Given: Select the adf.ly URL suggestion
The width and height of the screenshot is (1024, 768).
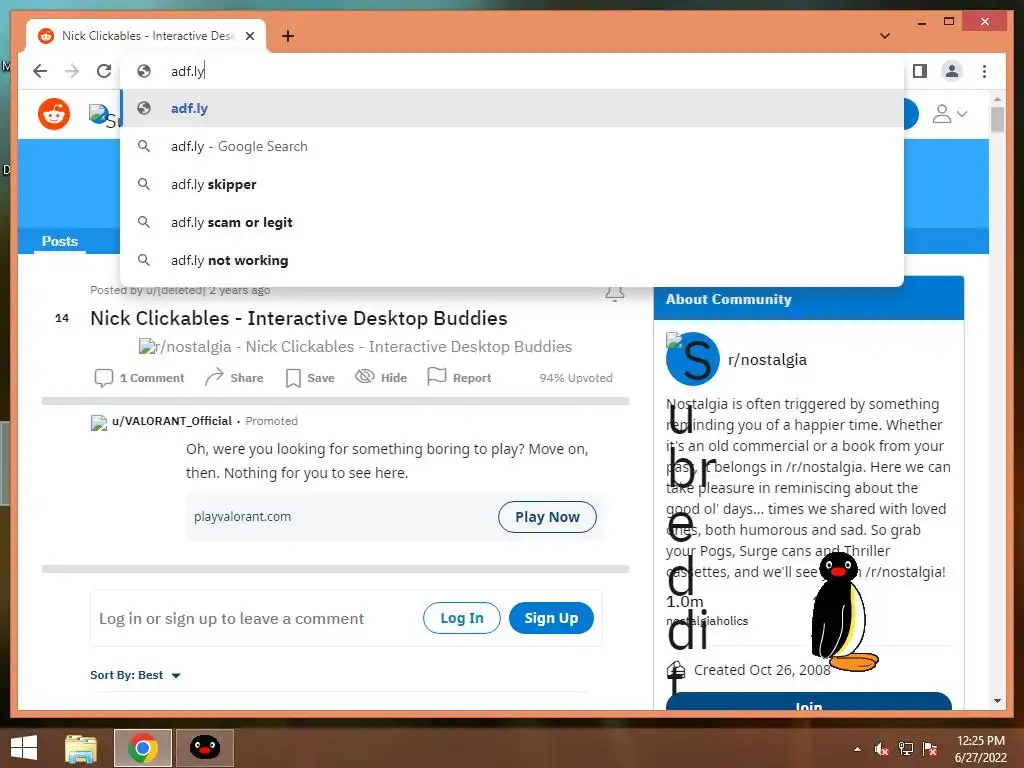Looking at the screenshot, I should 512,108.
